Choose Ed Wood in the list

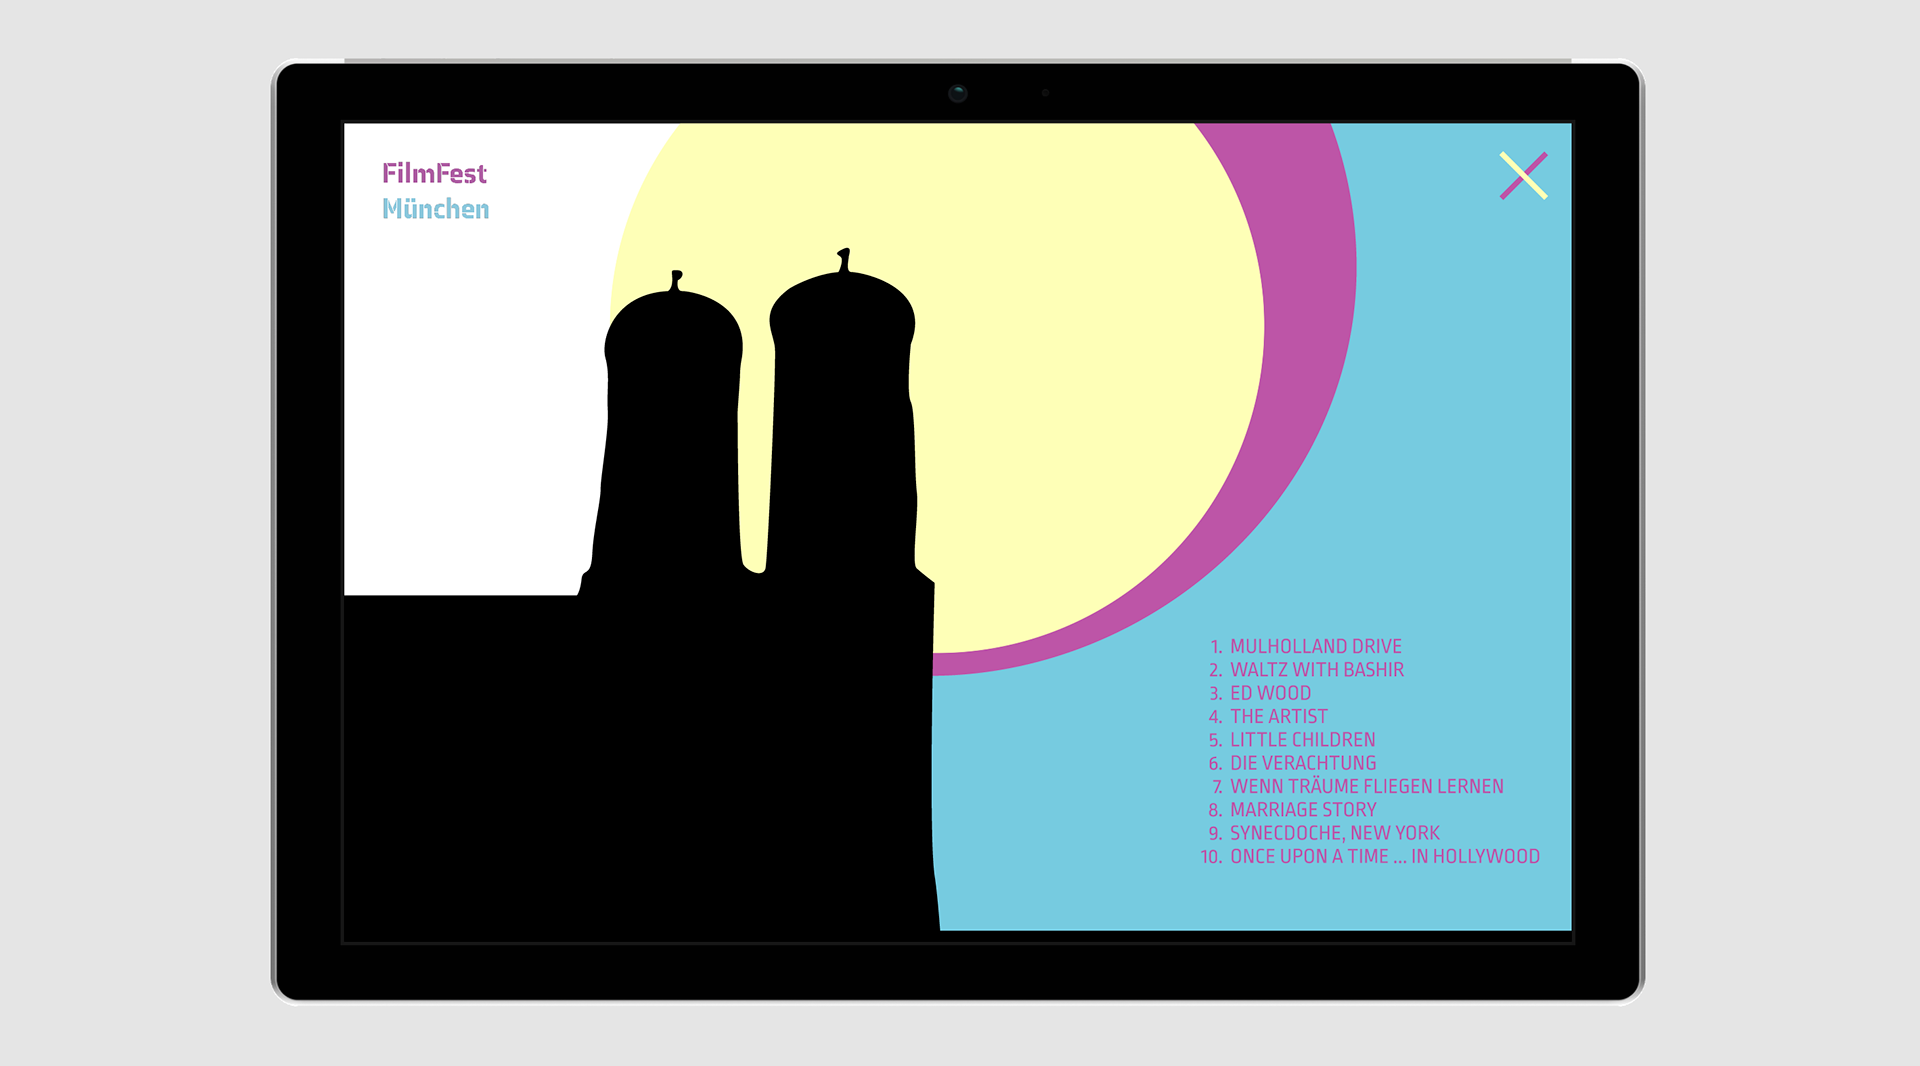pyautogui.click(x=1270, y=694)
